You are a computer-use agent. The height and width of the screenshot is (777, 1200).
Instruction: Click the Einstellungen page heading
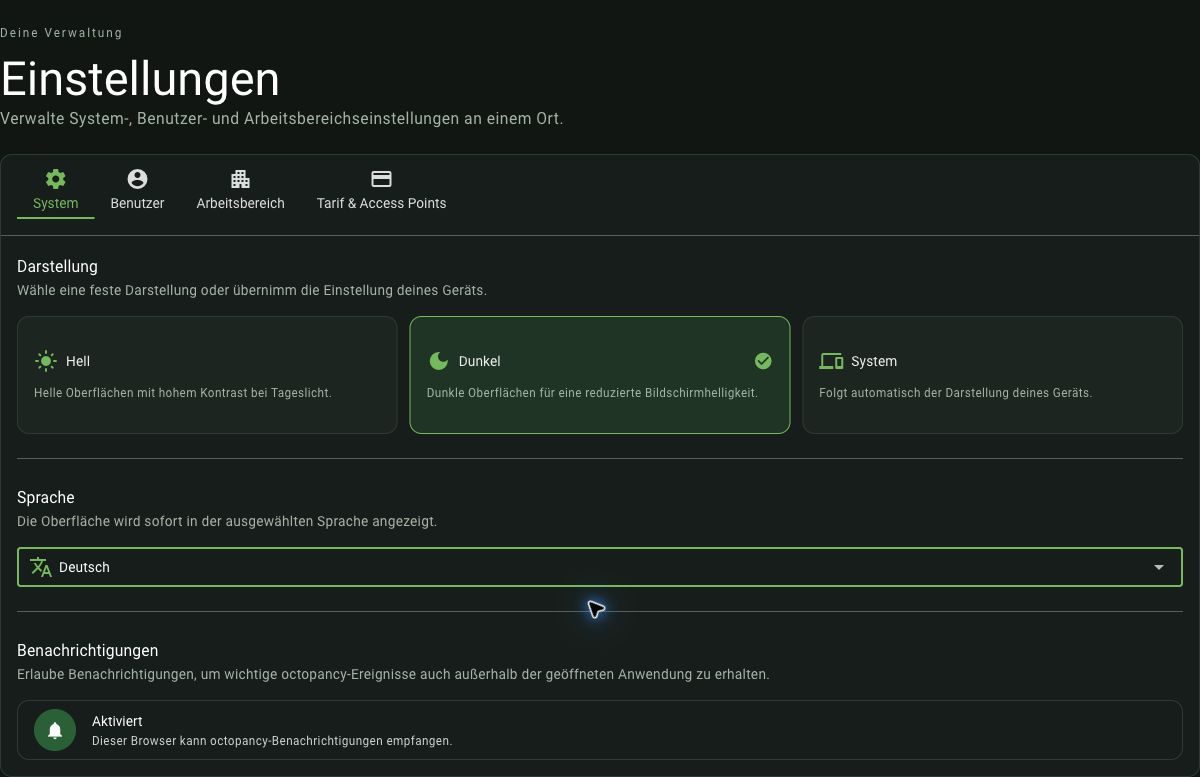point(140,79)
